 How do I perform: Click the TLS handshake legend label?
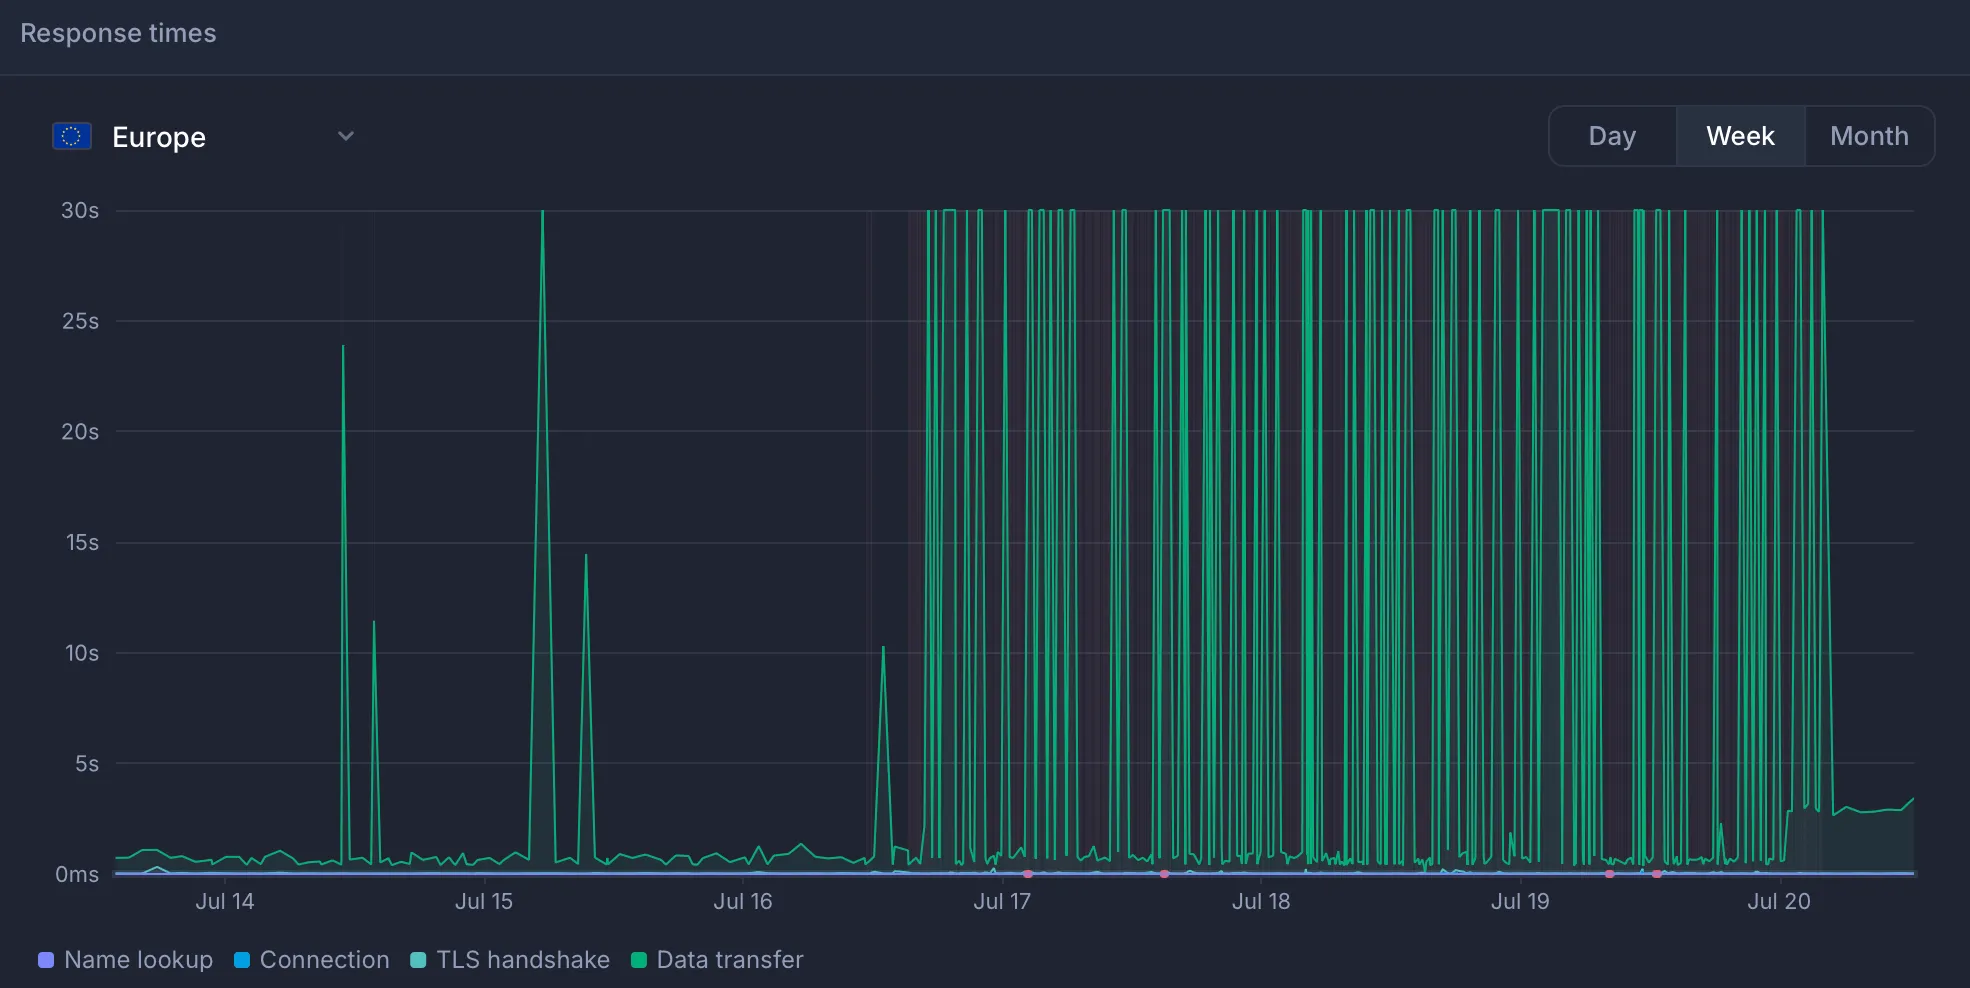pyautogui.click(x=522, y=960)
